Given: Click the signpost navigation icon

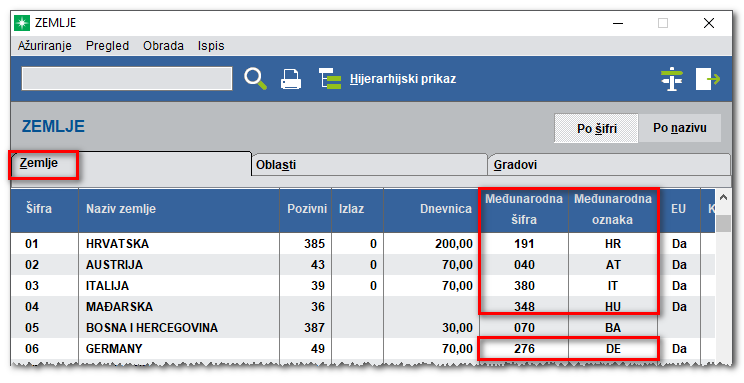Looking at the screenshot, I should (x=672, y=79).
